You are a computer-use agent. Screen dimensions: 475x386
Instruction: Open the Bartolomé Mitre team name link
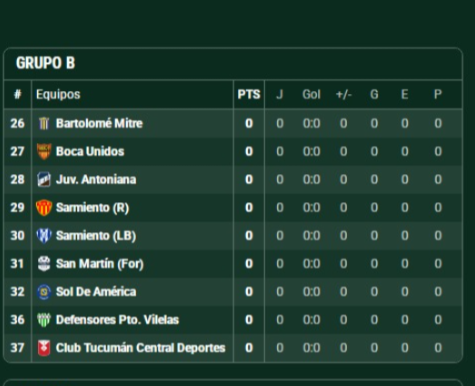99,123
